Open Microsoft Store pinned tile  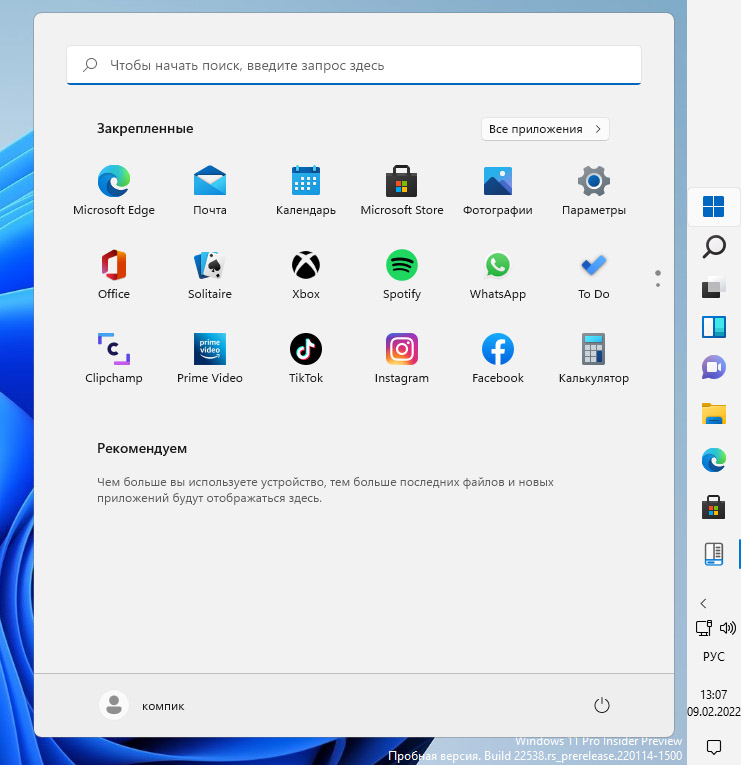[401, 191]
